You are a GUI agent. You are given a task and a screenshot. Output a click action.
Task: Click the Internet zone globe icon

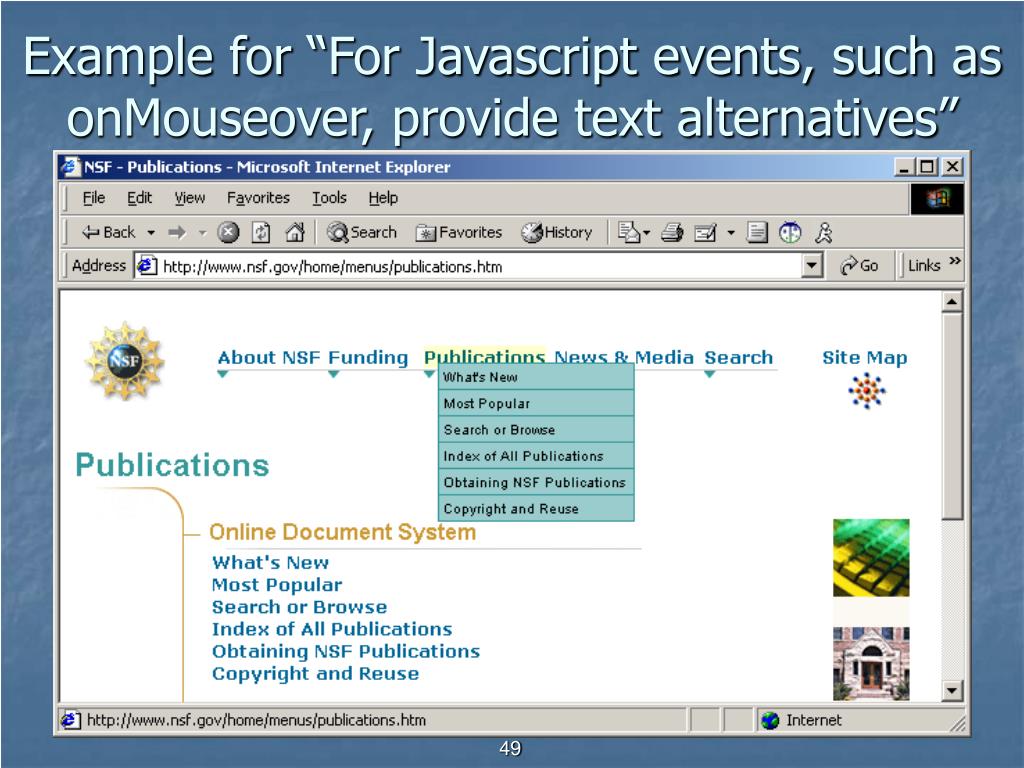[x=771, y=720]
